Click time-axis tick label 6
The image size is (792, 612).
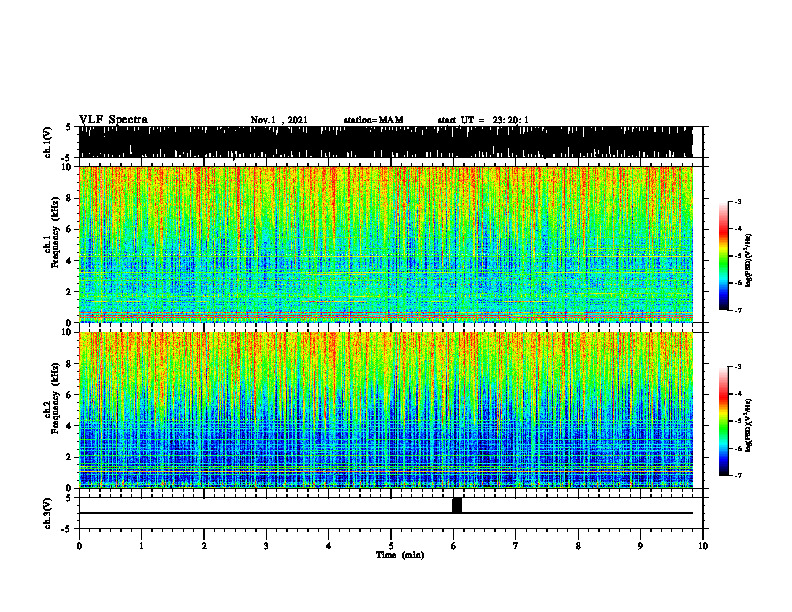point(453,546)
